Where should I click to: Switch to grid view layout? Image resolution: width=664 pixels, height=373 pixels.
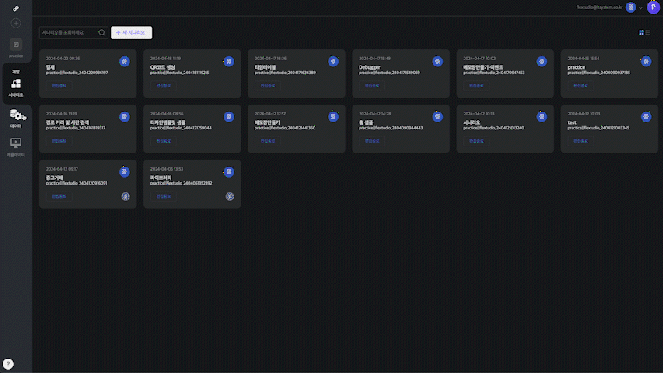click(641, 33)
